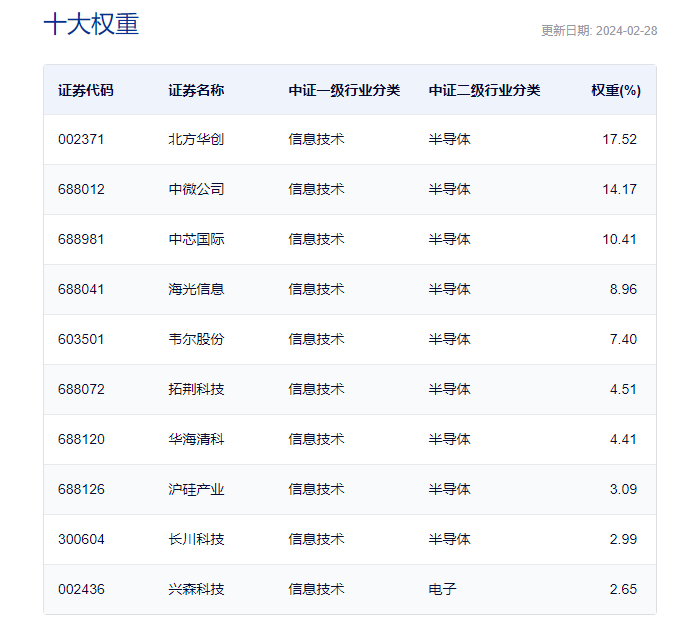Screen dimensions: 685x626
Task: Select security code 002371
Action: click(x=81, y=139)
